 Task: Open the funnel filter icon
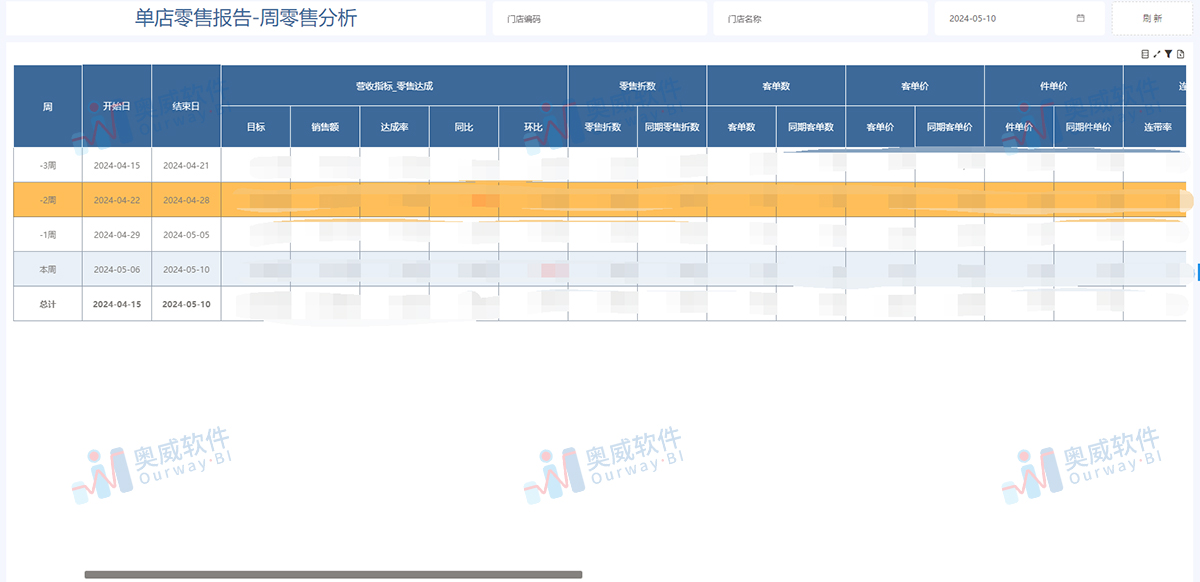click(1168, 54)
